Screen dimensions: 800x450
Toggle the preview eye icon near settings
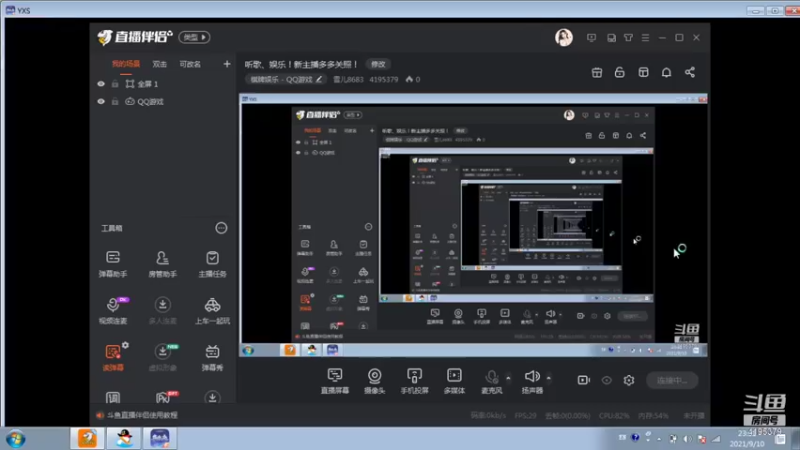(x=606, y=380)
